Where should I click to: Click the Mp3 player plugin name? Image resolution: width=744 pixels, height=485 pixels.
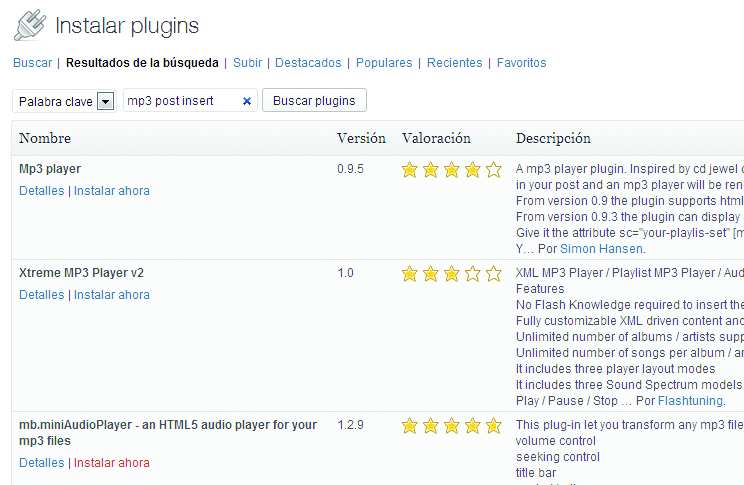click(x=50, y=169)
